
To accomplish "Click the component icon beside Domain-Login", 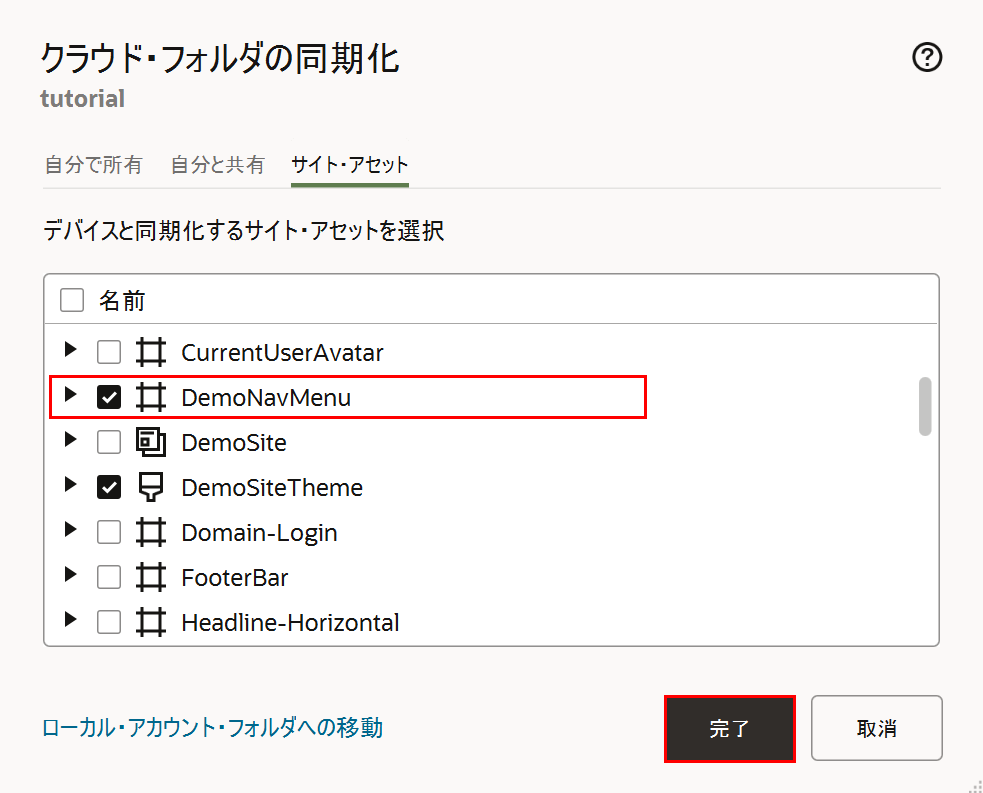I will click(150, 533).
